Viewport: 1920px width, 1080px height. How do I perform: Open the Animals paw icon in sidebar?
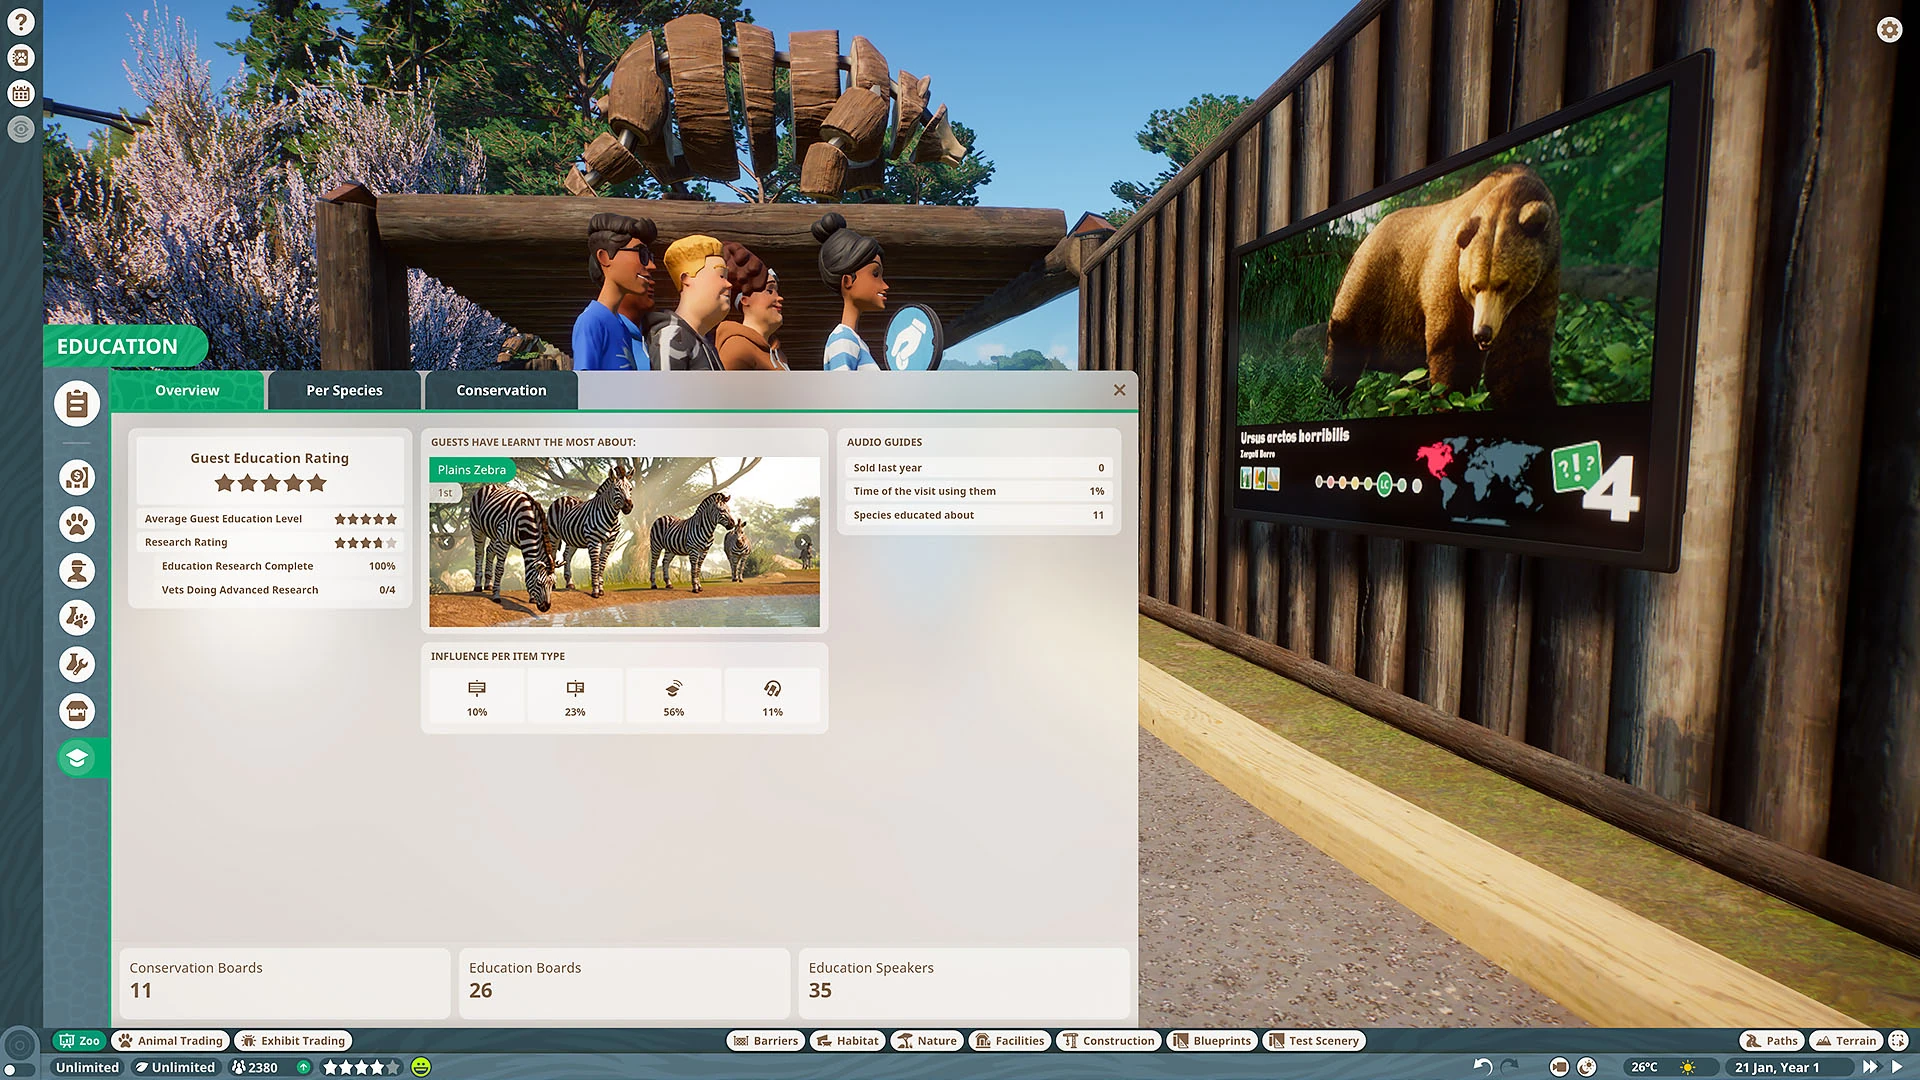click(77, 524)
